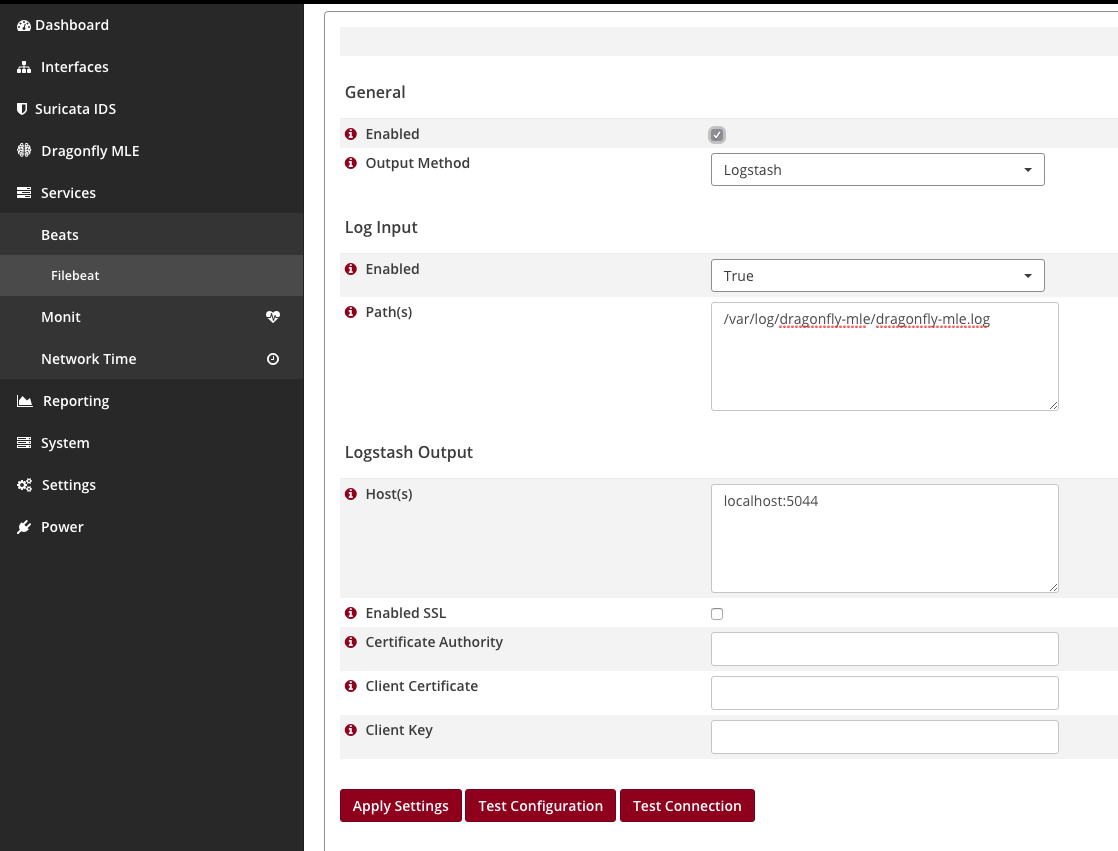Click the System server icon

[24, 443]
